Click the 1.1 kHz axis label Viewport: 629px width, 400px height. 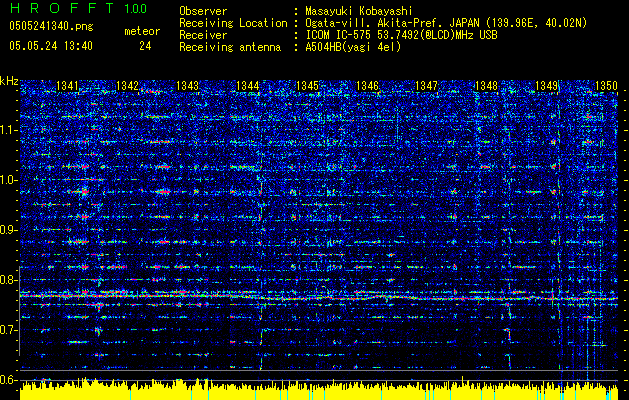tap(8, 130)
